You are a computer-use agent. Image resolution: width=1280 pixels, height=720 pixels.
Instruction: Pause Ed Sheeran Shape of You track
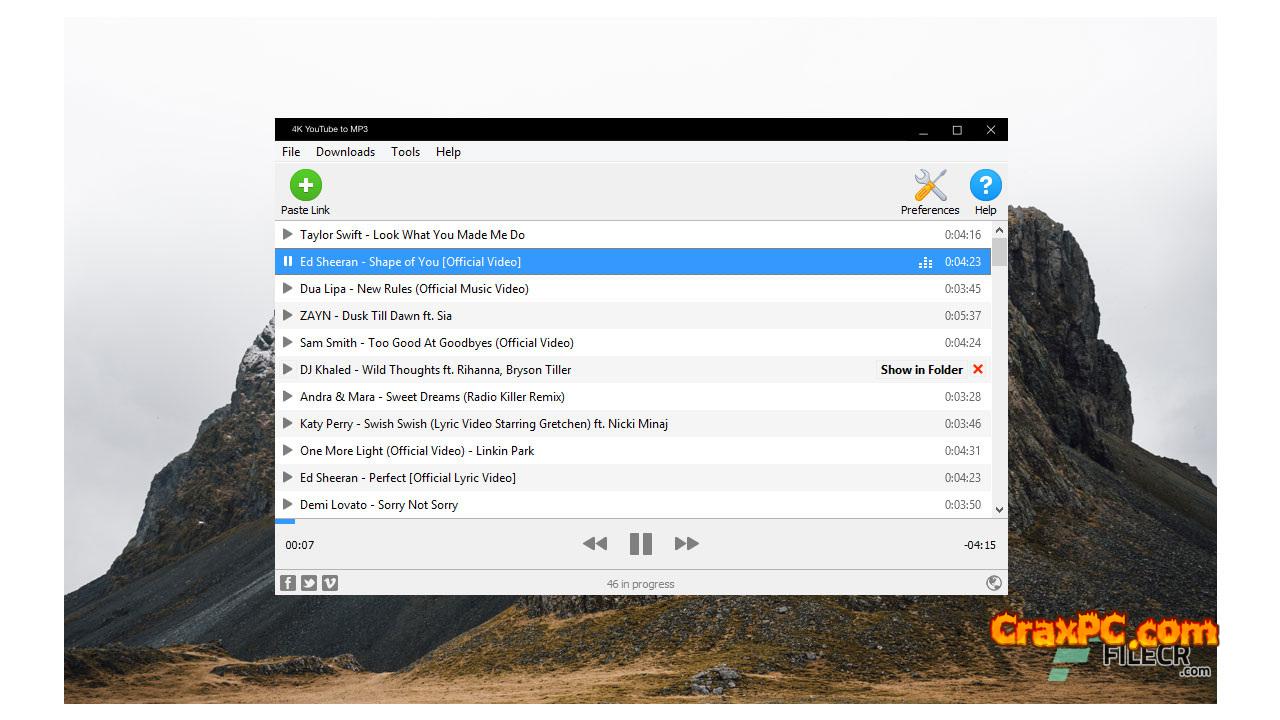[x=288, y=262]
